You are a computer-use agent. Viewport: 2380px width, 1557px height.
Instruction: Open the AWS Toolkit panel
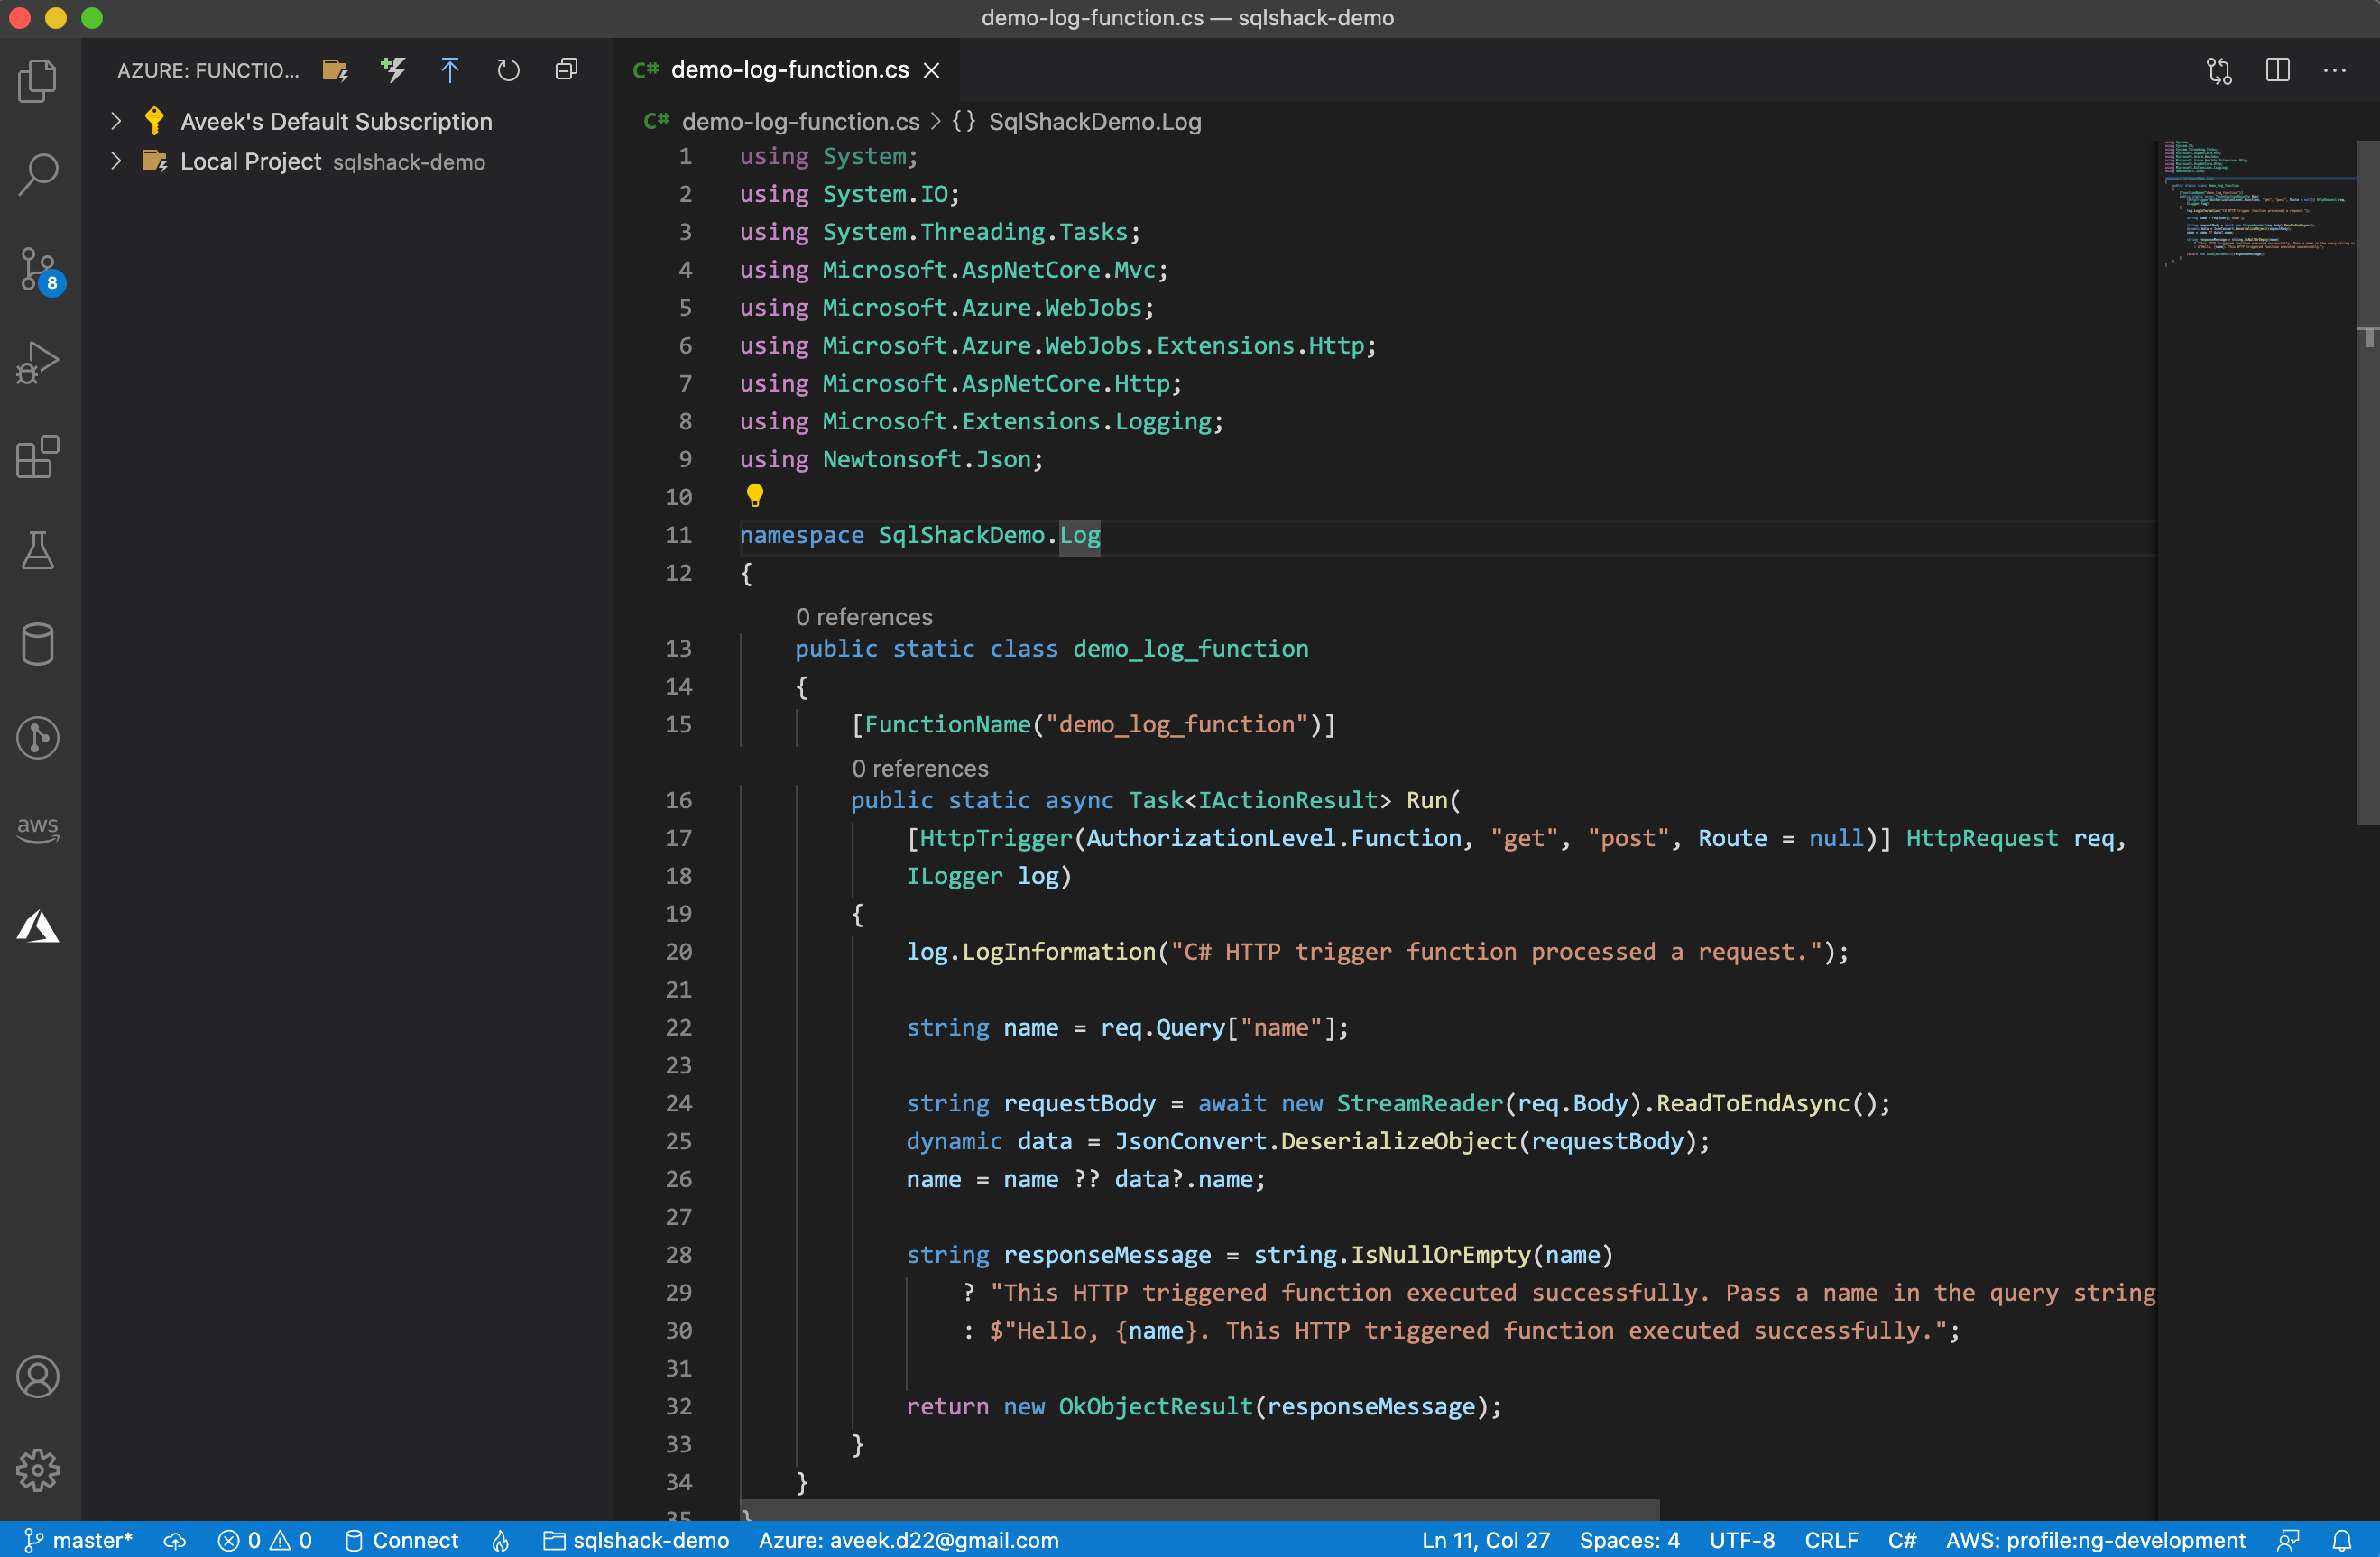tap(38, 828)
